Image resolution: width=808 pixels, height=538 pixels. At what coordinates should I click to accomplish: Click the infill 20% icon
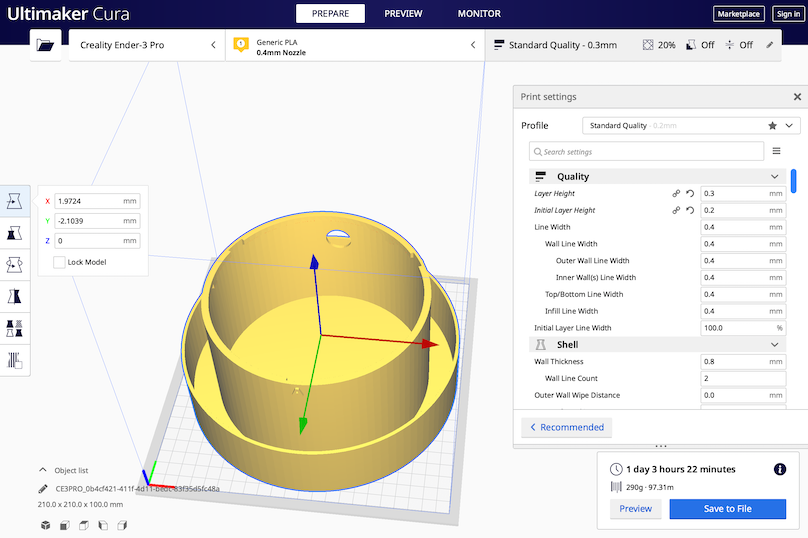click(648, 45)
